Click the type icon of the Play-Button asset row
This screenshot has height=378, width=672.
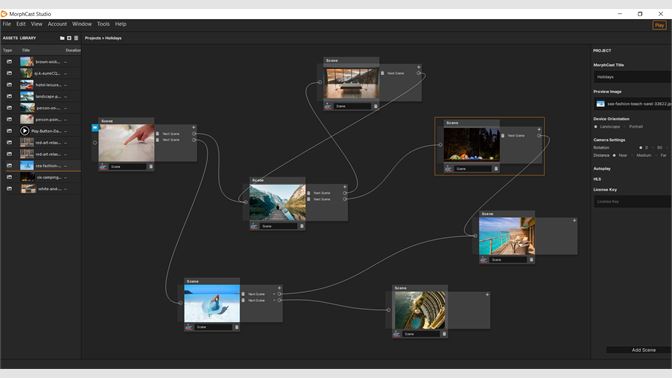[9, 131]
